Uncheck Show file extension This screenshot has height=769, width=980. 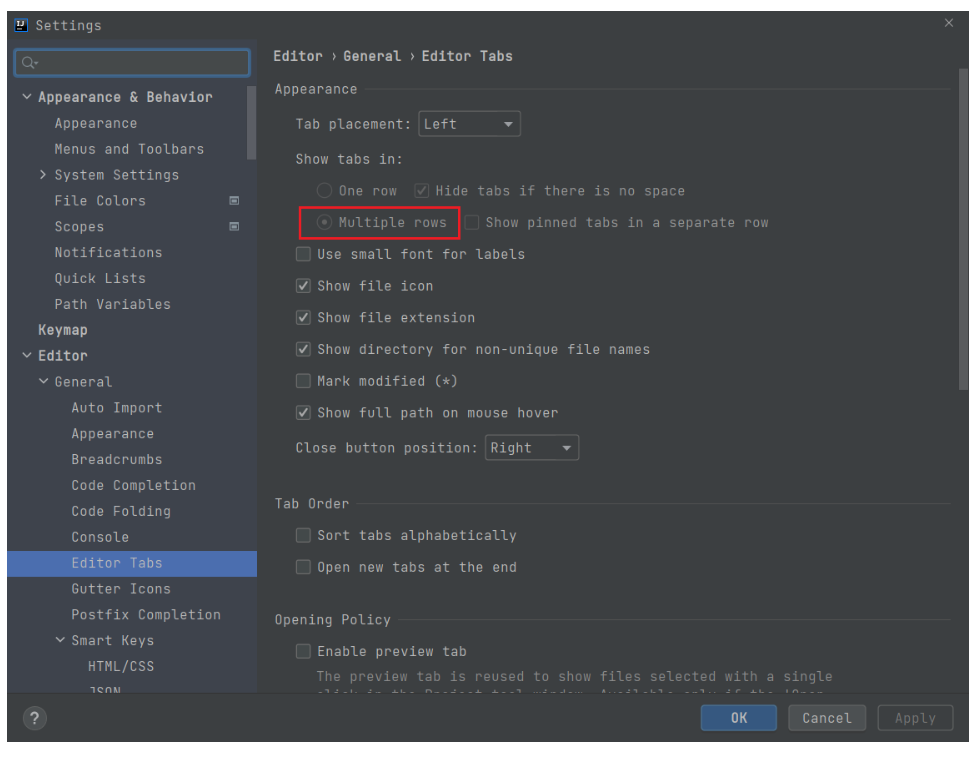[303, 317]
